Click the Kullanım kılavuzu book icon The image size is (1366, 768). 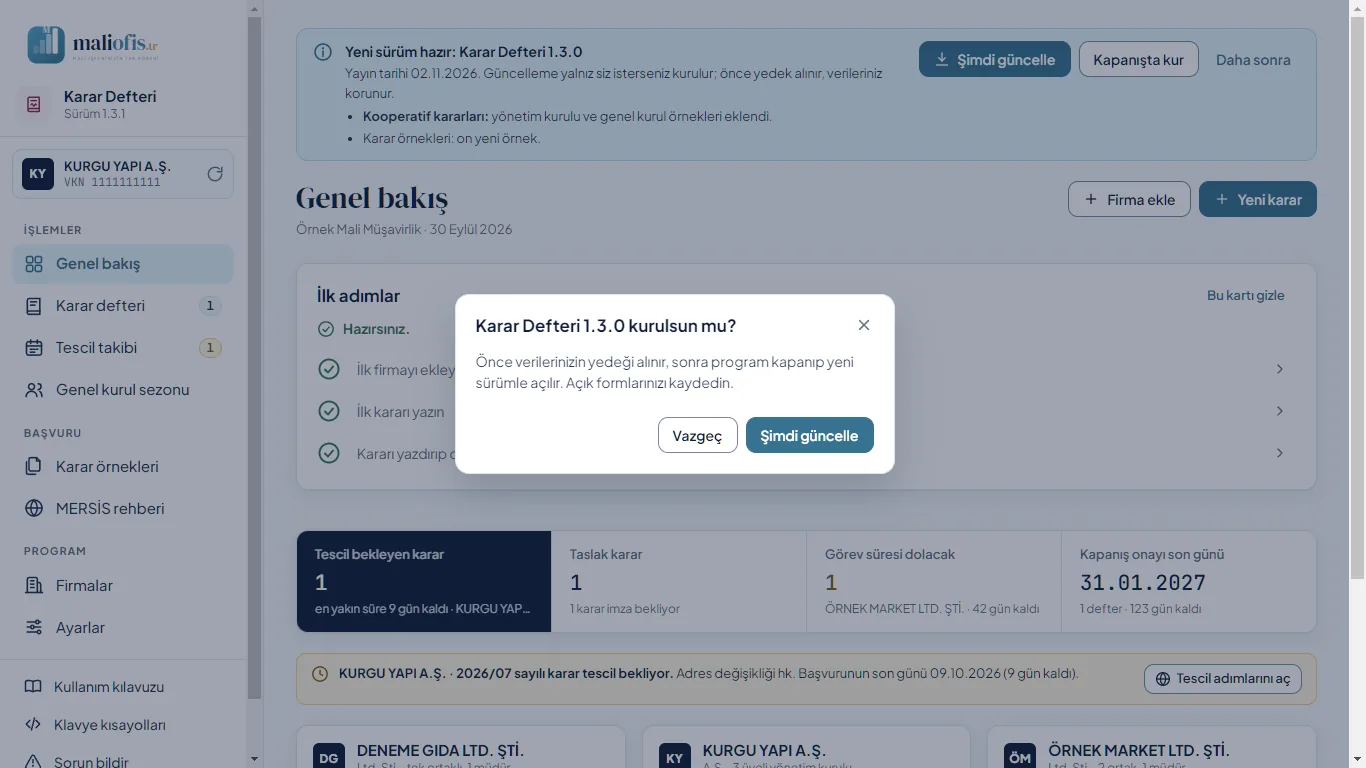[x=33, y=687]
